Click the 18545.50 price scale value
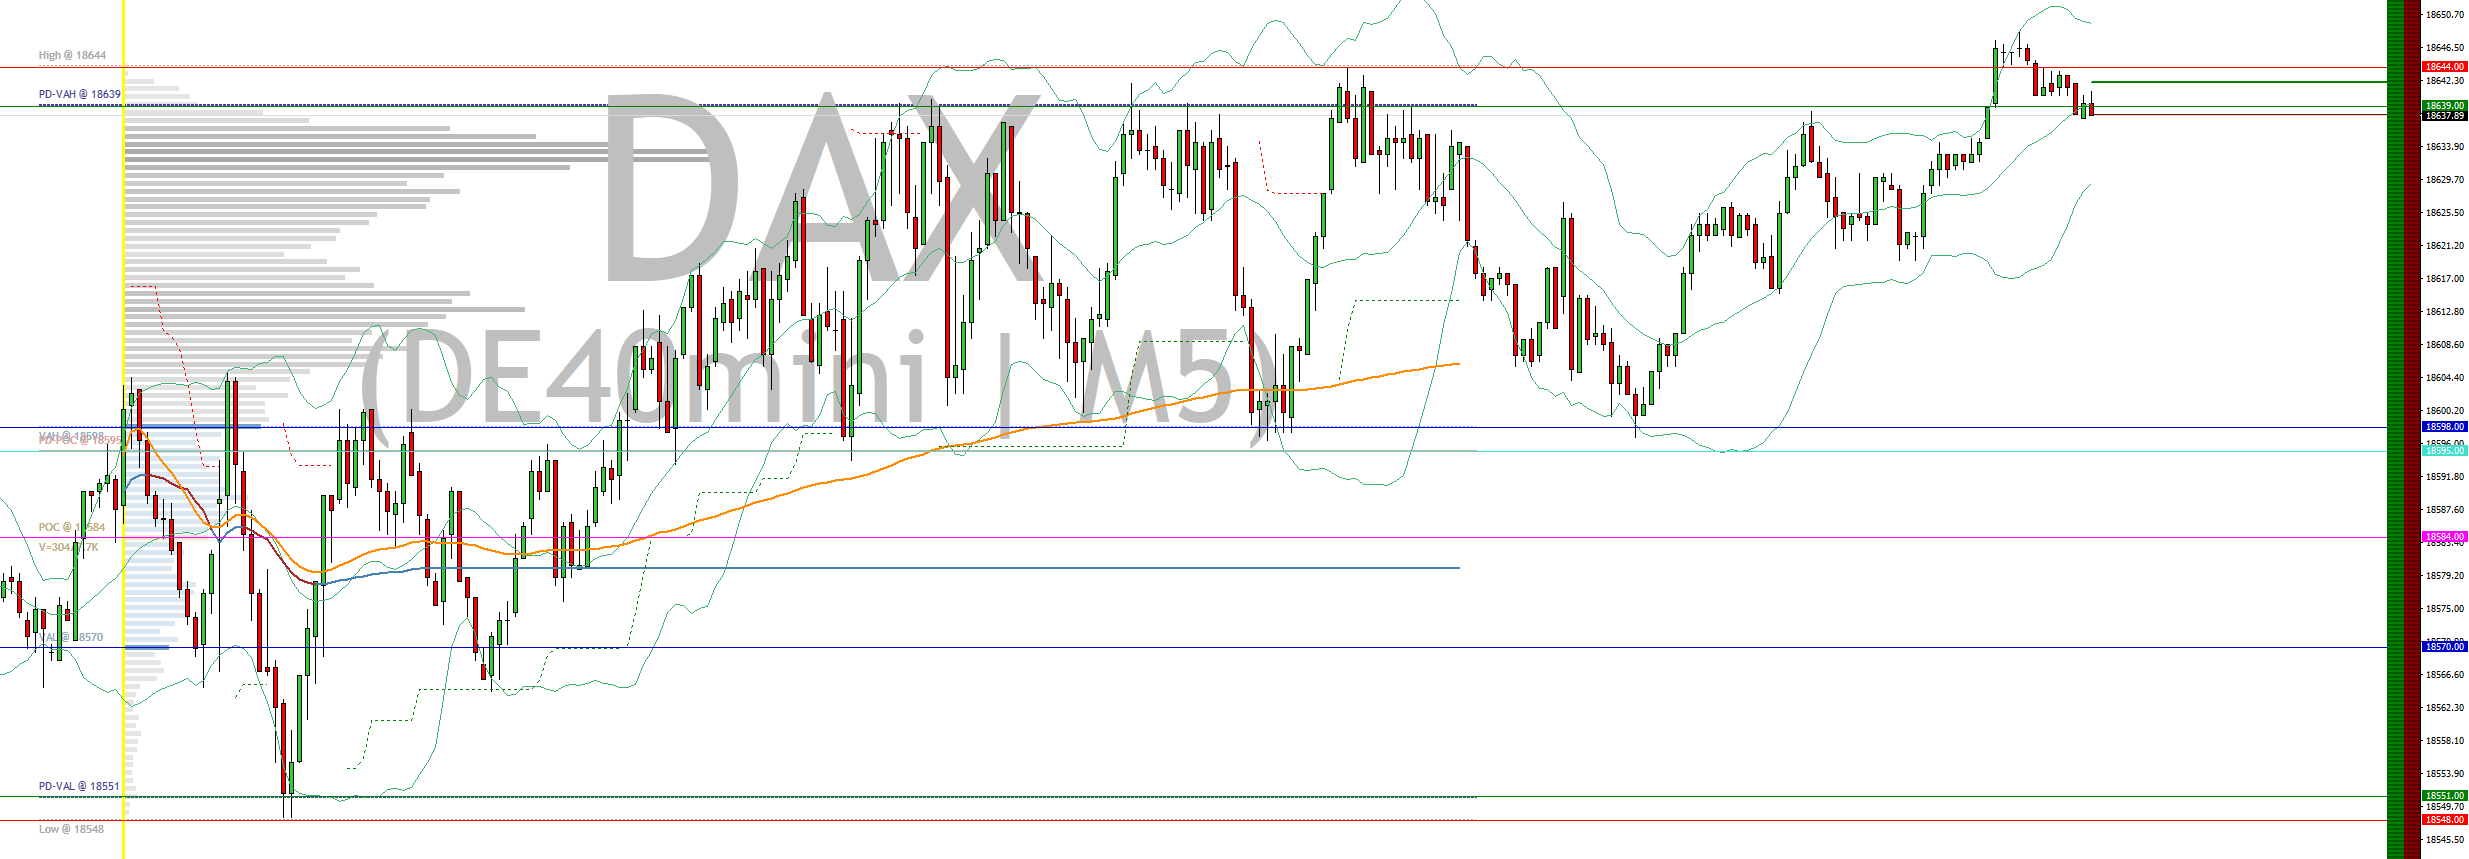2469x859 pixels. coord(2445,840)
